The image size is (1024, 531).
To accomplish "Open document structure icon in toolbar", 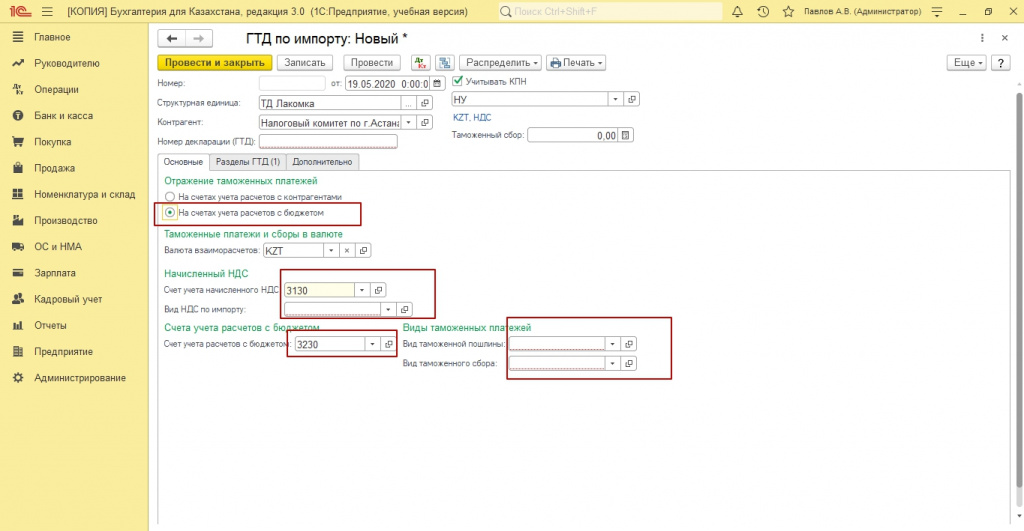I will tap(445, 63).
